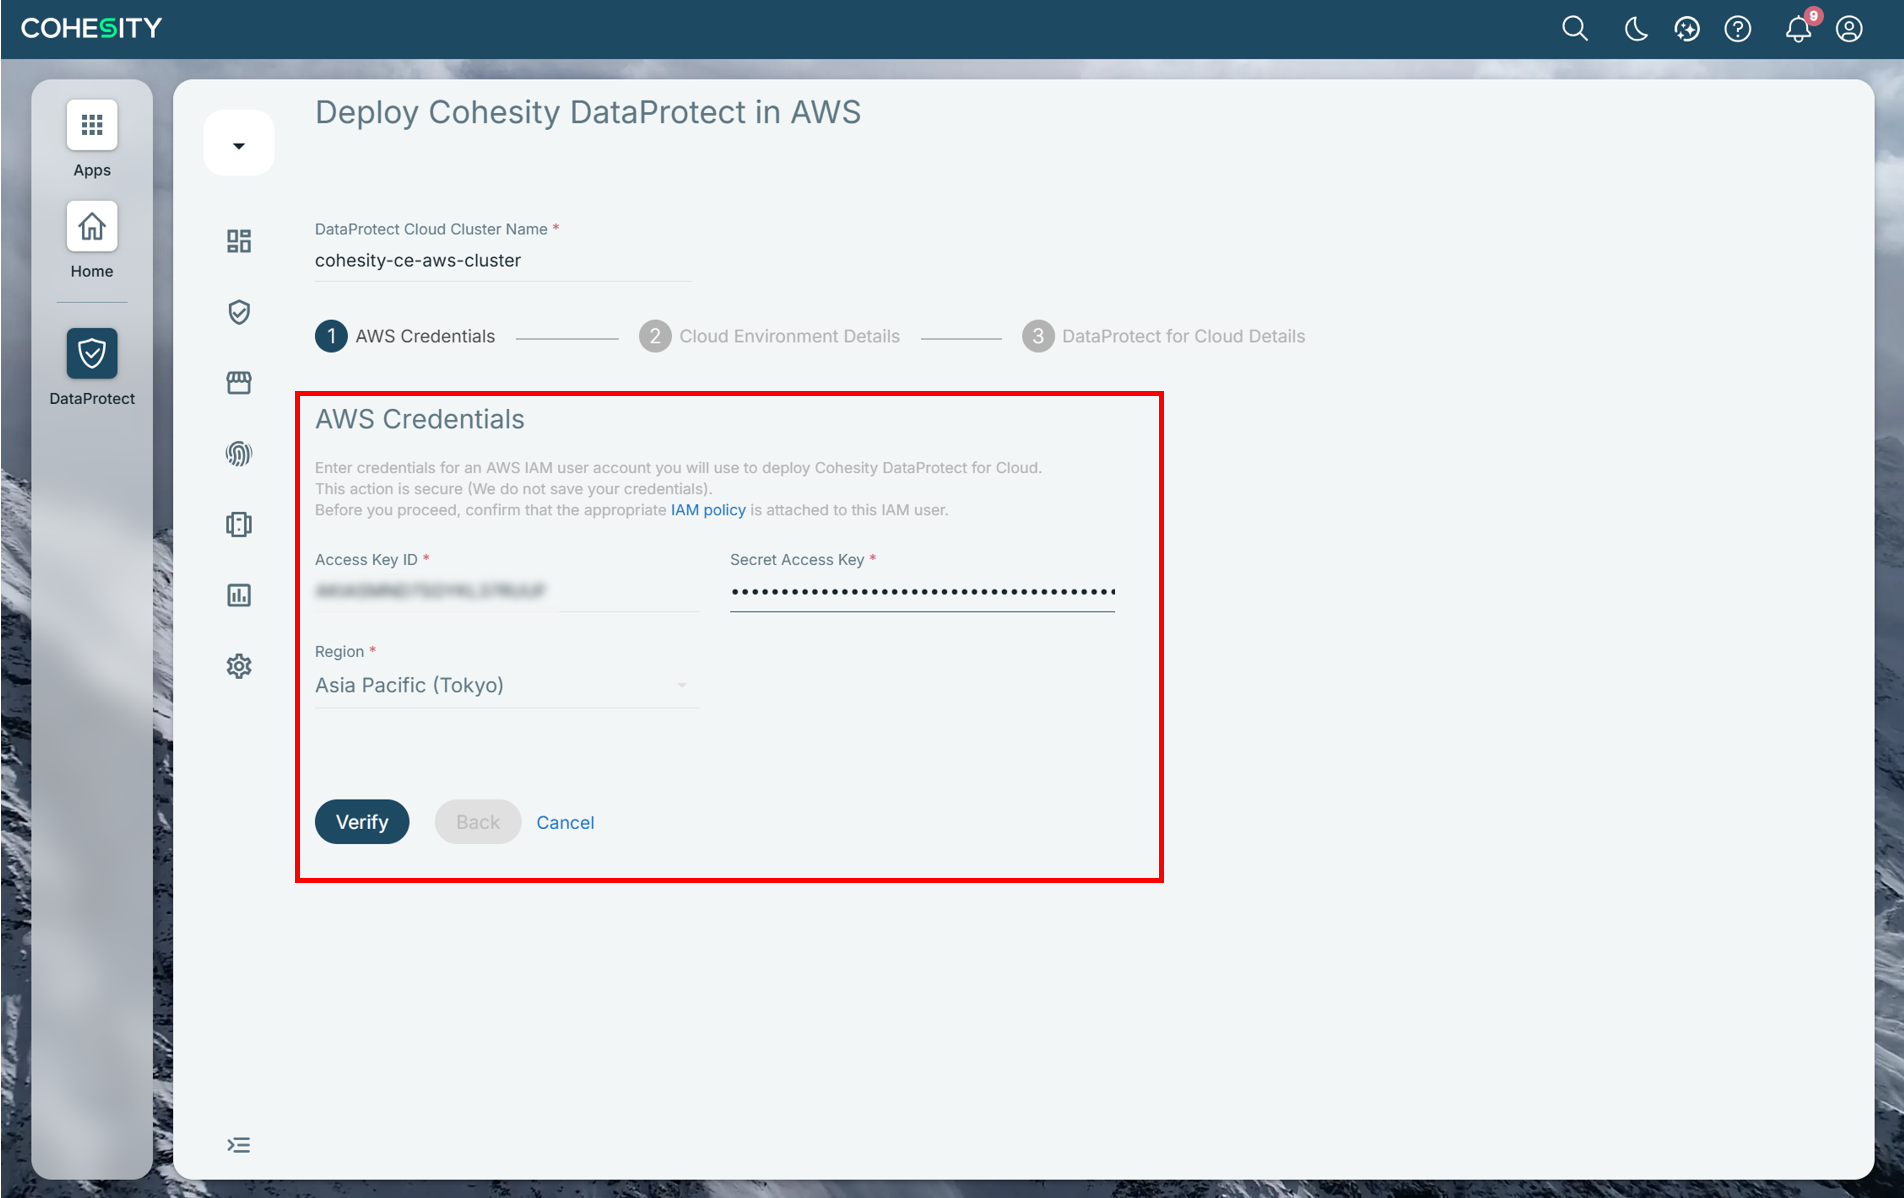Open the settings gear in sidebar

(239, 666)
